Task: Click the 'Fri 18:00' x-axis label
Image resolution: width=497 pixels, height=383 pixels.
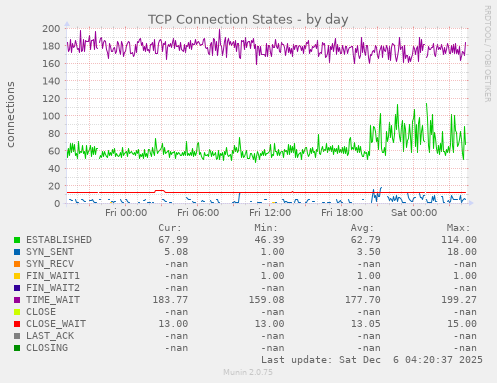Action: click(342, 213)
